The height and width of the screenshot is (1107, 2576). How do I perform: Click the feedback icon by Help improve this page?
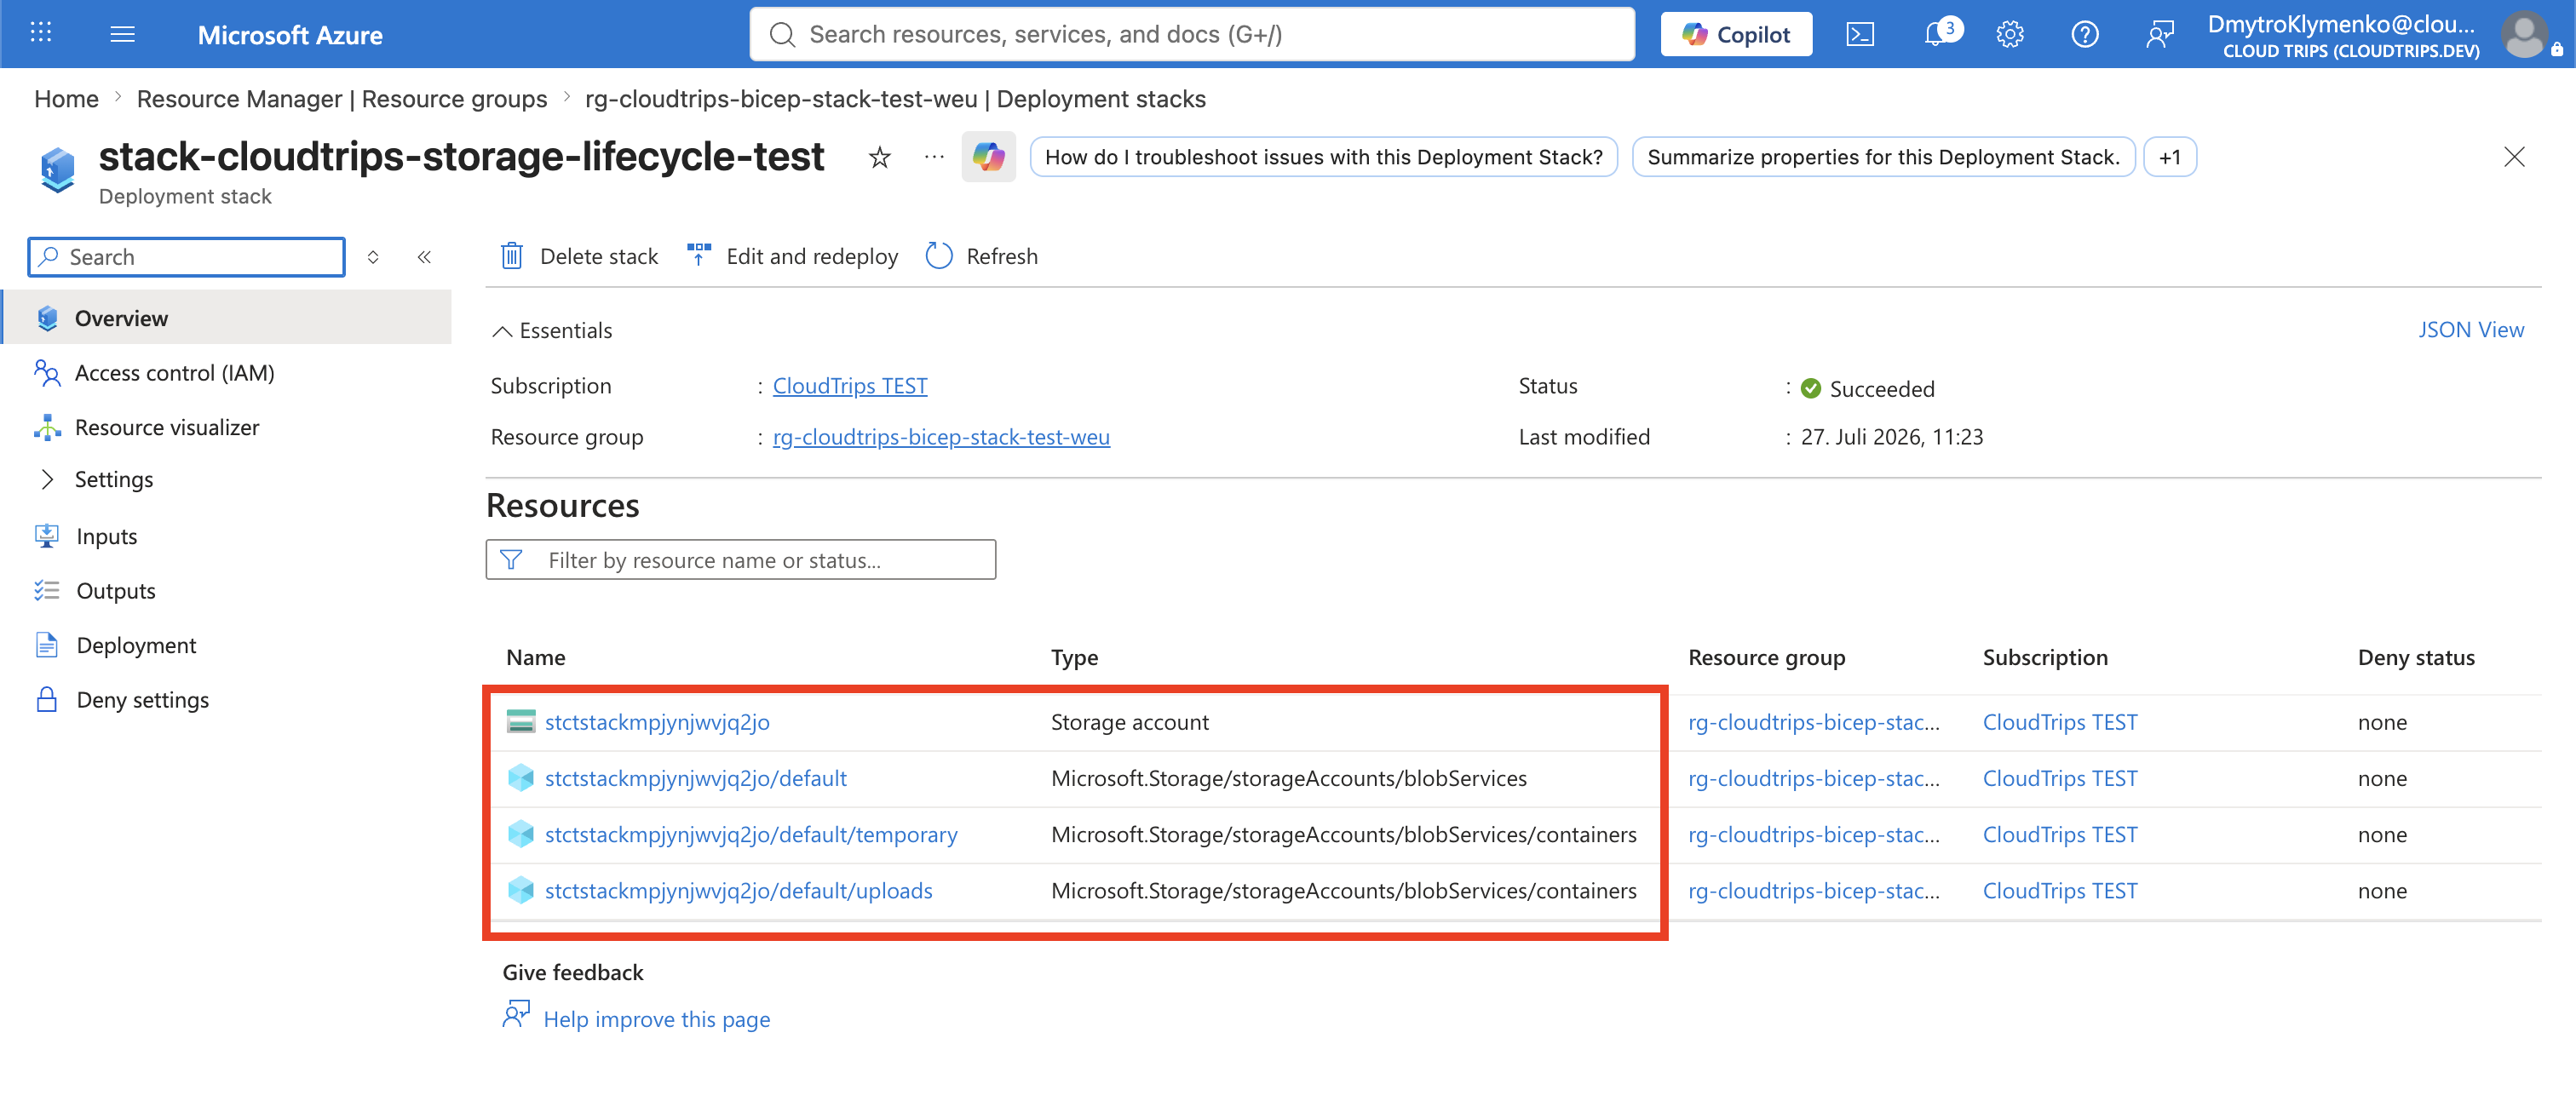point(516,1015)
